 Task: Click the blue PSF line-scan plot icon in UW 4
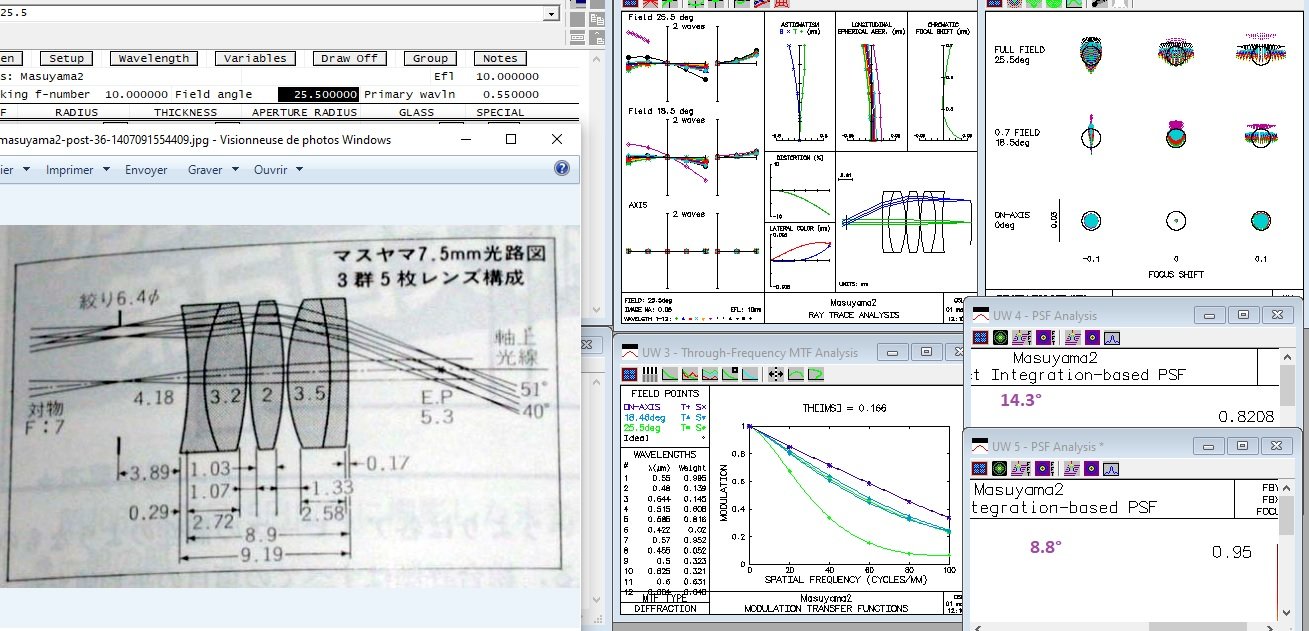pyautogui.click(x=1112, y=337)
